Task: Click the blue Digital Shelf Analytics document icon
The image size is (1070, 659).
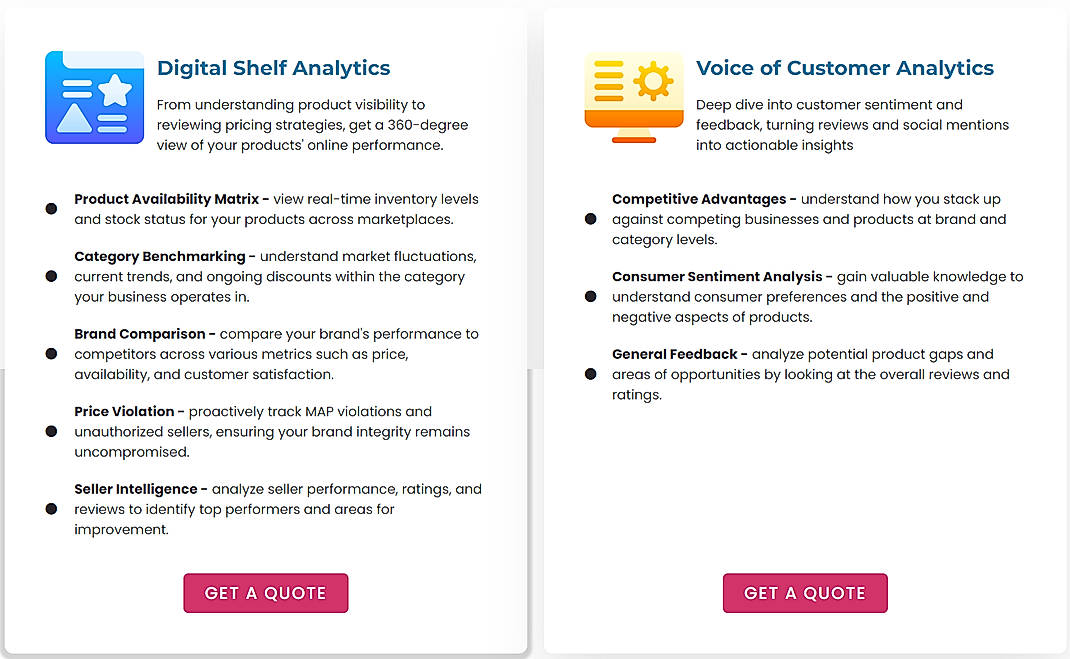Action: click(x=94, y=96)
